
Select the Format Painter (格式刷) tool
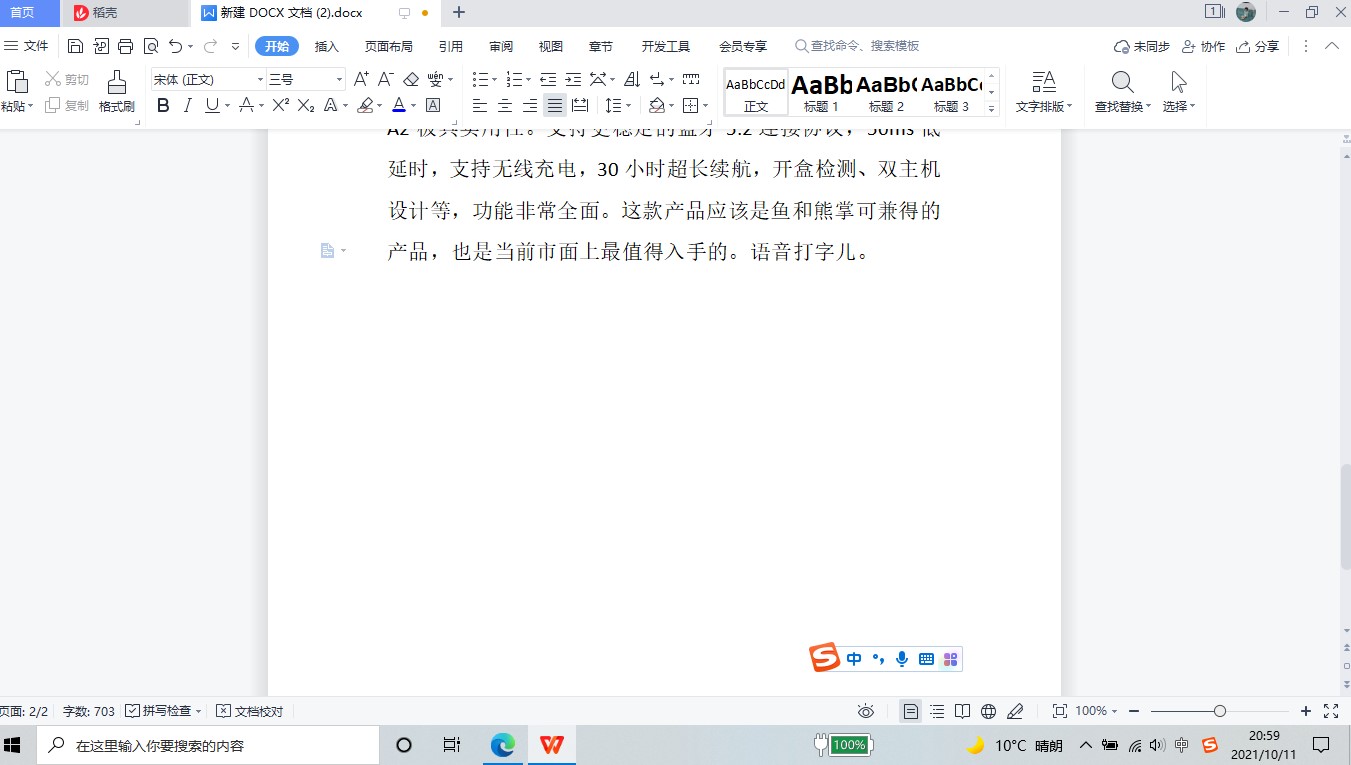117,91
